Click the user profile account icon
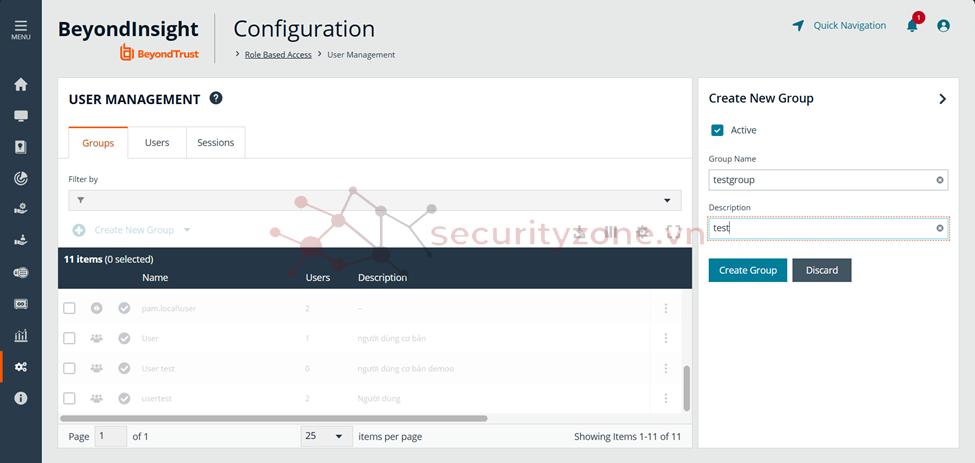 [943, 26]
